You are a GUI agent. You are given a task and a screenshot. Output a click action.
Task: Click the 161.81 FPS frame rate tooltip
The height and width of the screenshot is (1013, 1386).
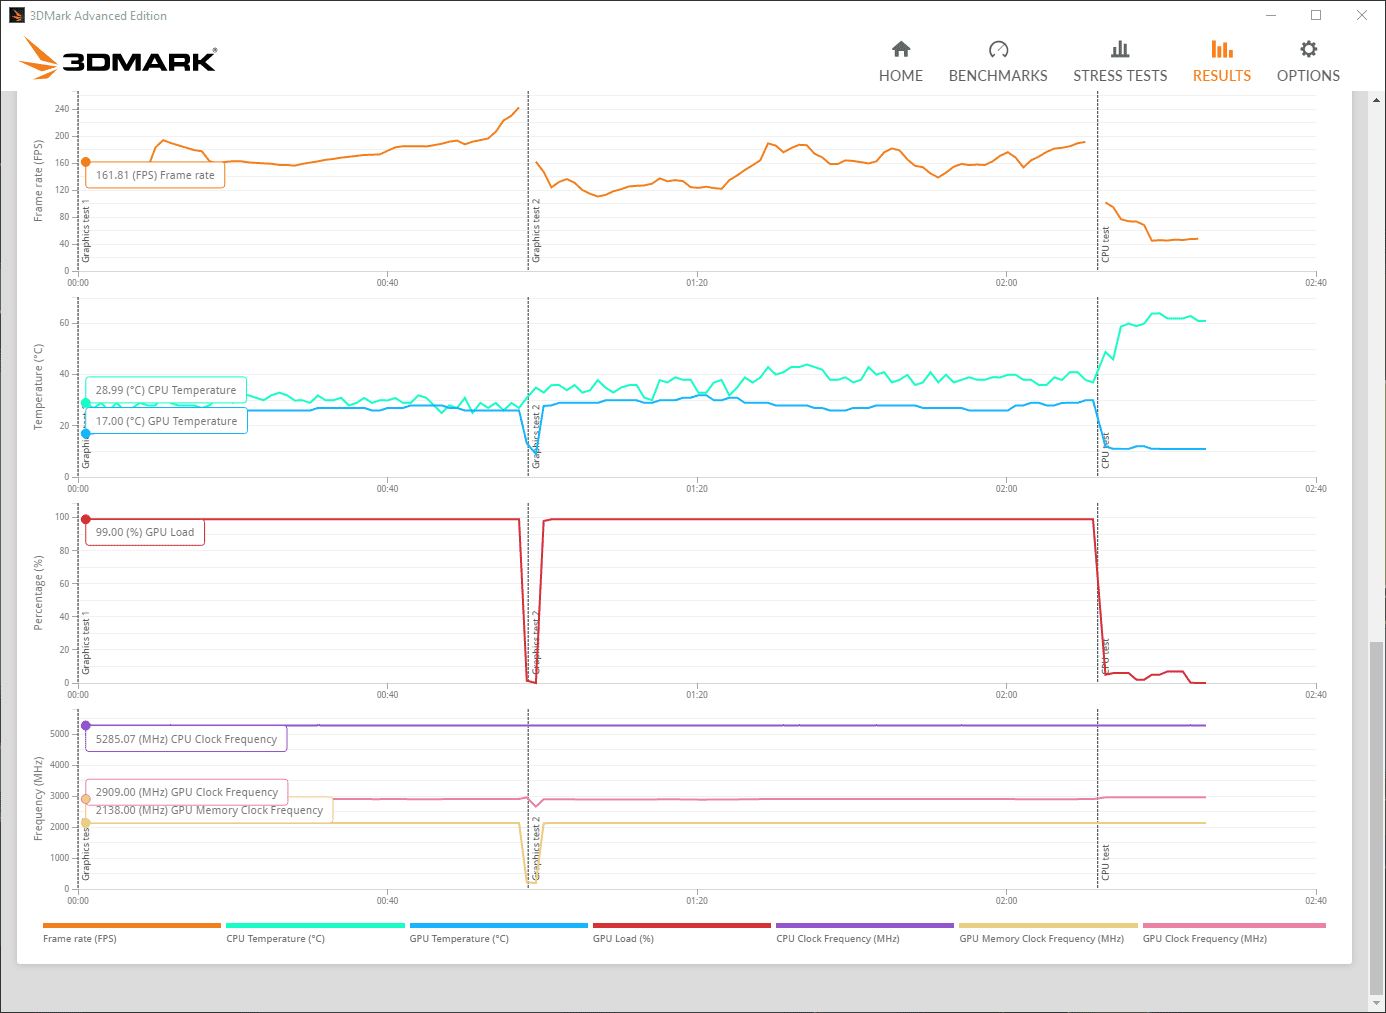tap(155, 175)
